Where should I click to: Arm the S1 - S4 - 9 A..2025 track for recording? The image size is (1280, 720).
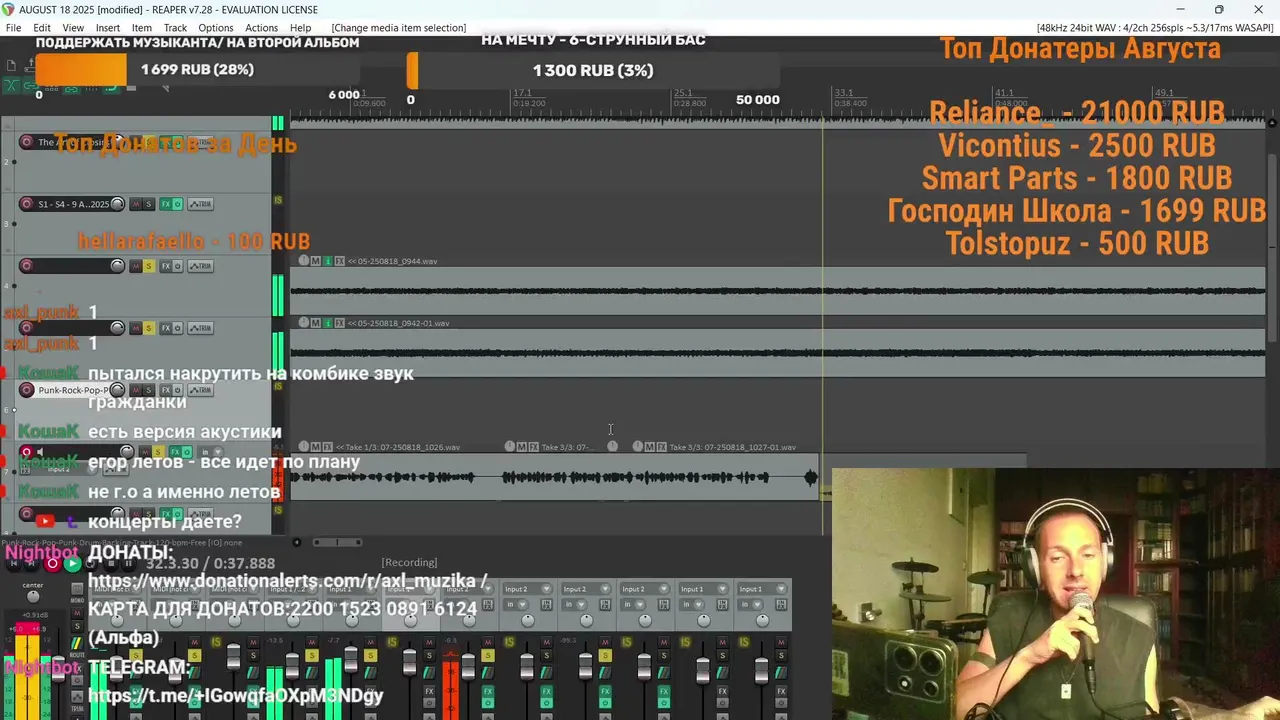[x=27, y=204]
